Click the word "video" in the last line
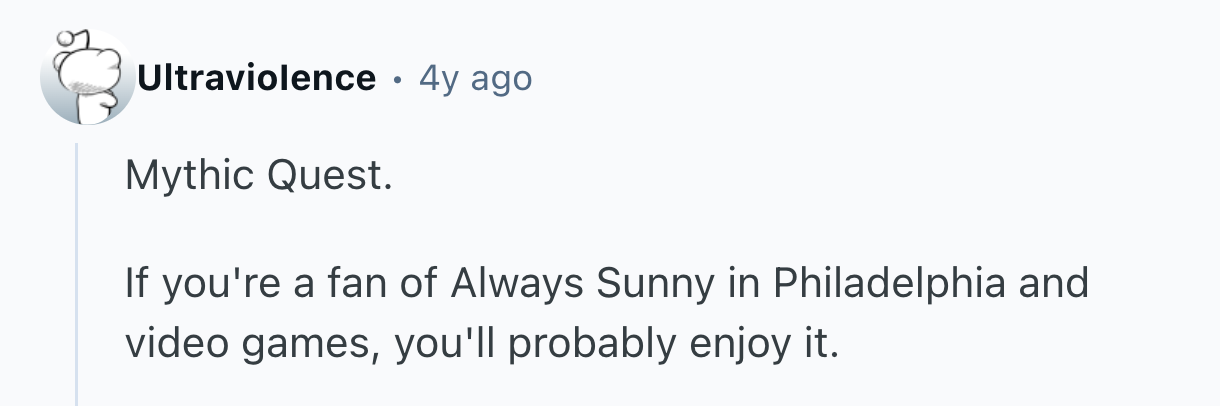This screenshot has height=406, width=1220. pyautogui.click(x=170, y=344)
